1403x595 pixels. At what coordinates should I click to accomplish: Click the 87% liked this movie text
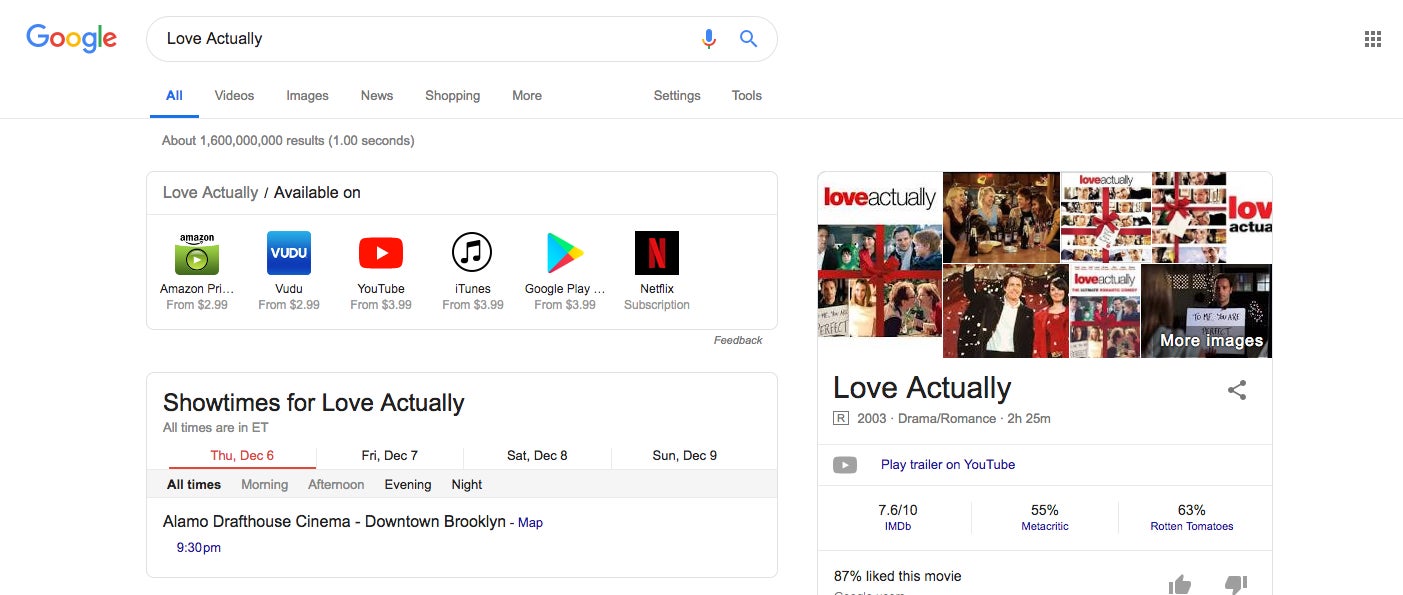point(898,577)
